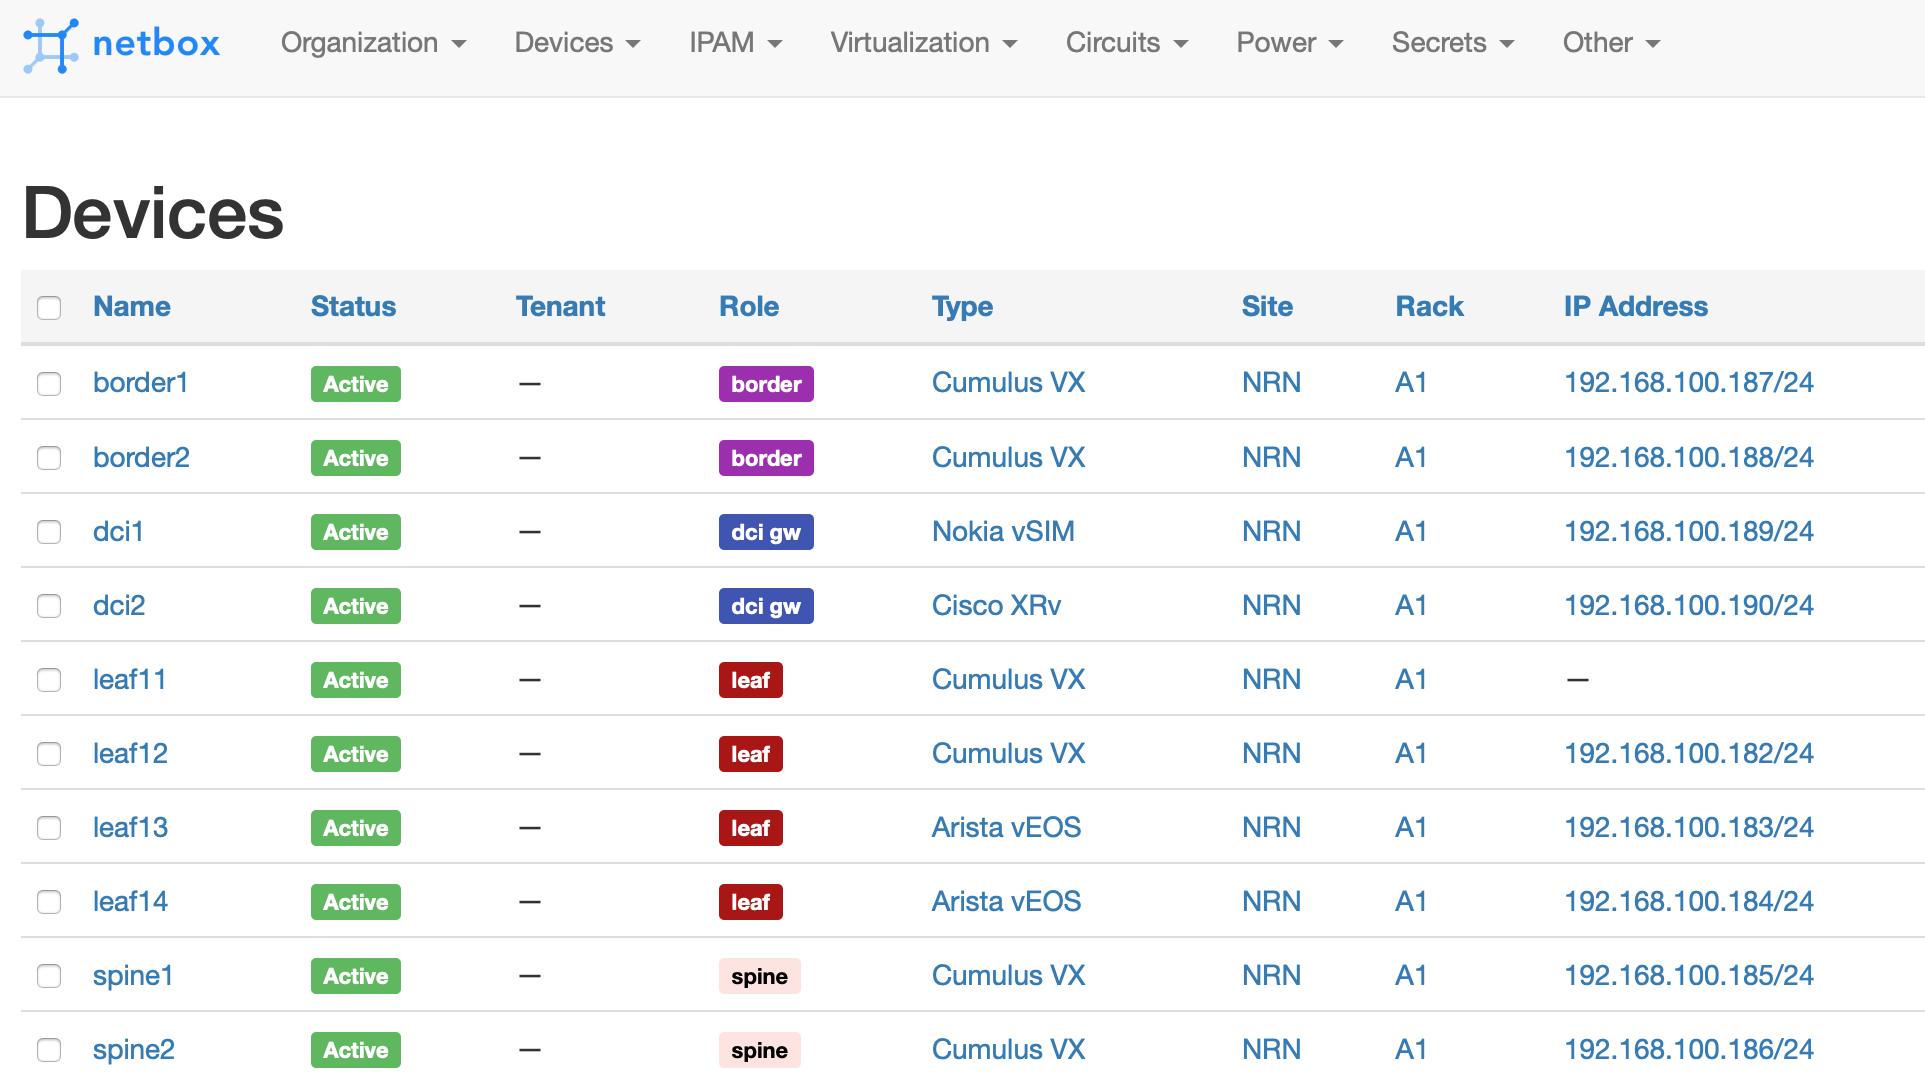Click the purple border role badge for border1
1925x1083 pixels.
pos(766,384)
